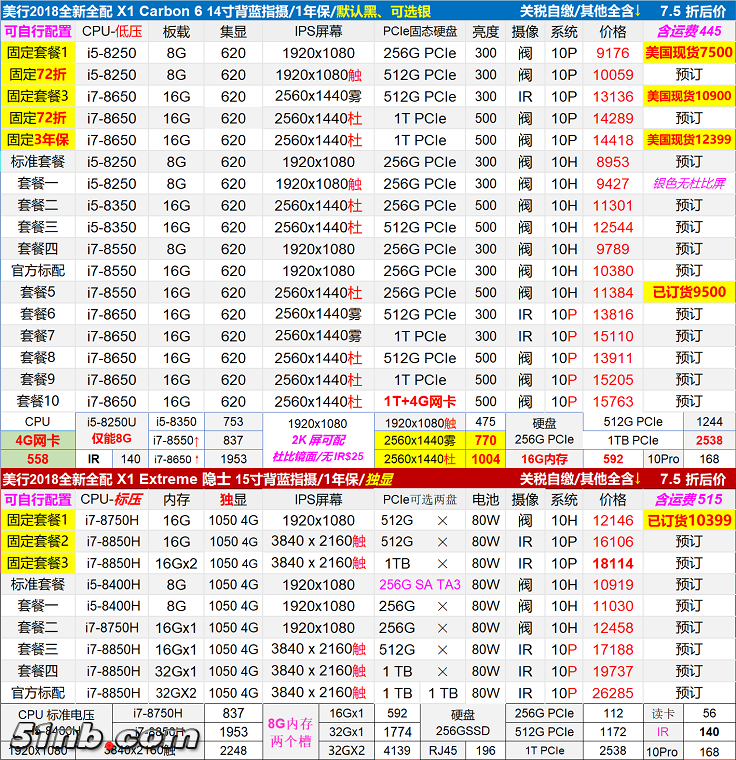Click the "CPU-低压" column header
Viewport: 736px width, 760px height.
click(112, 32)
